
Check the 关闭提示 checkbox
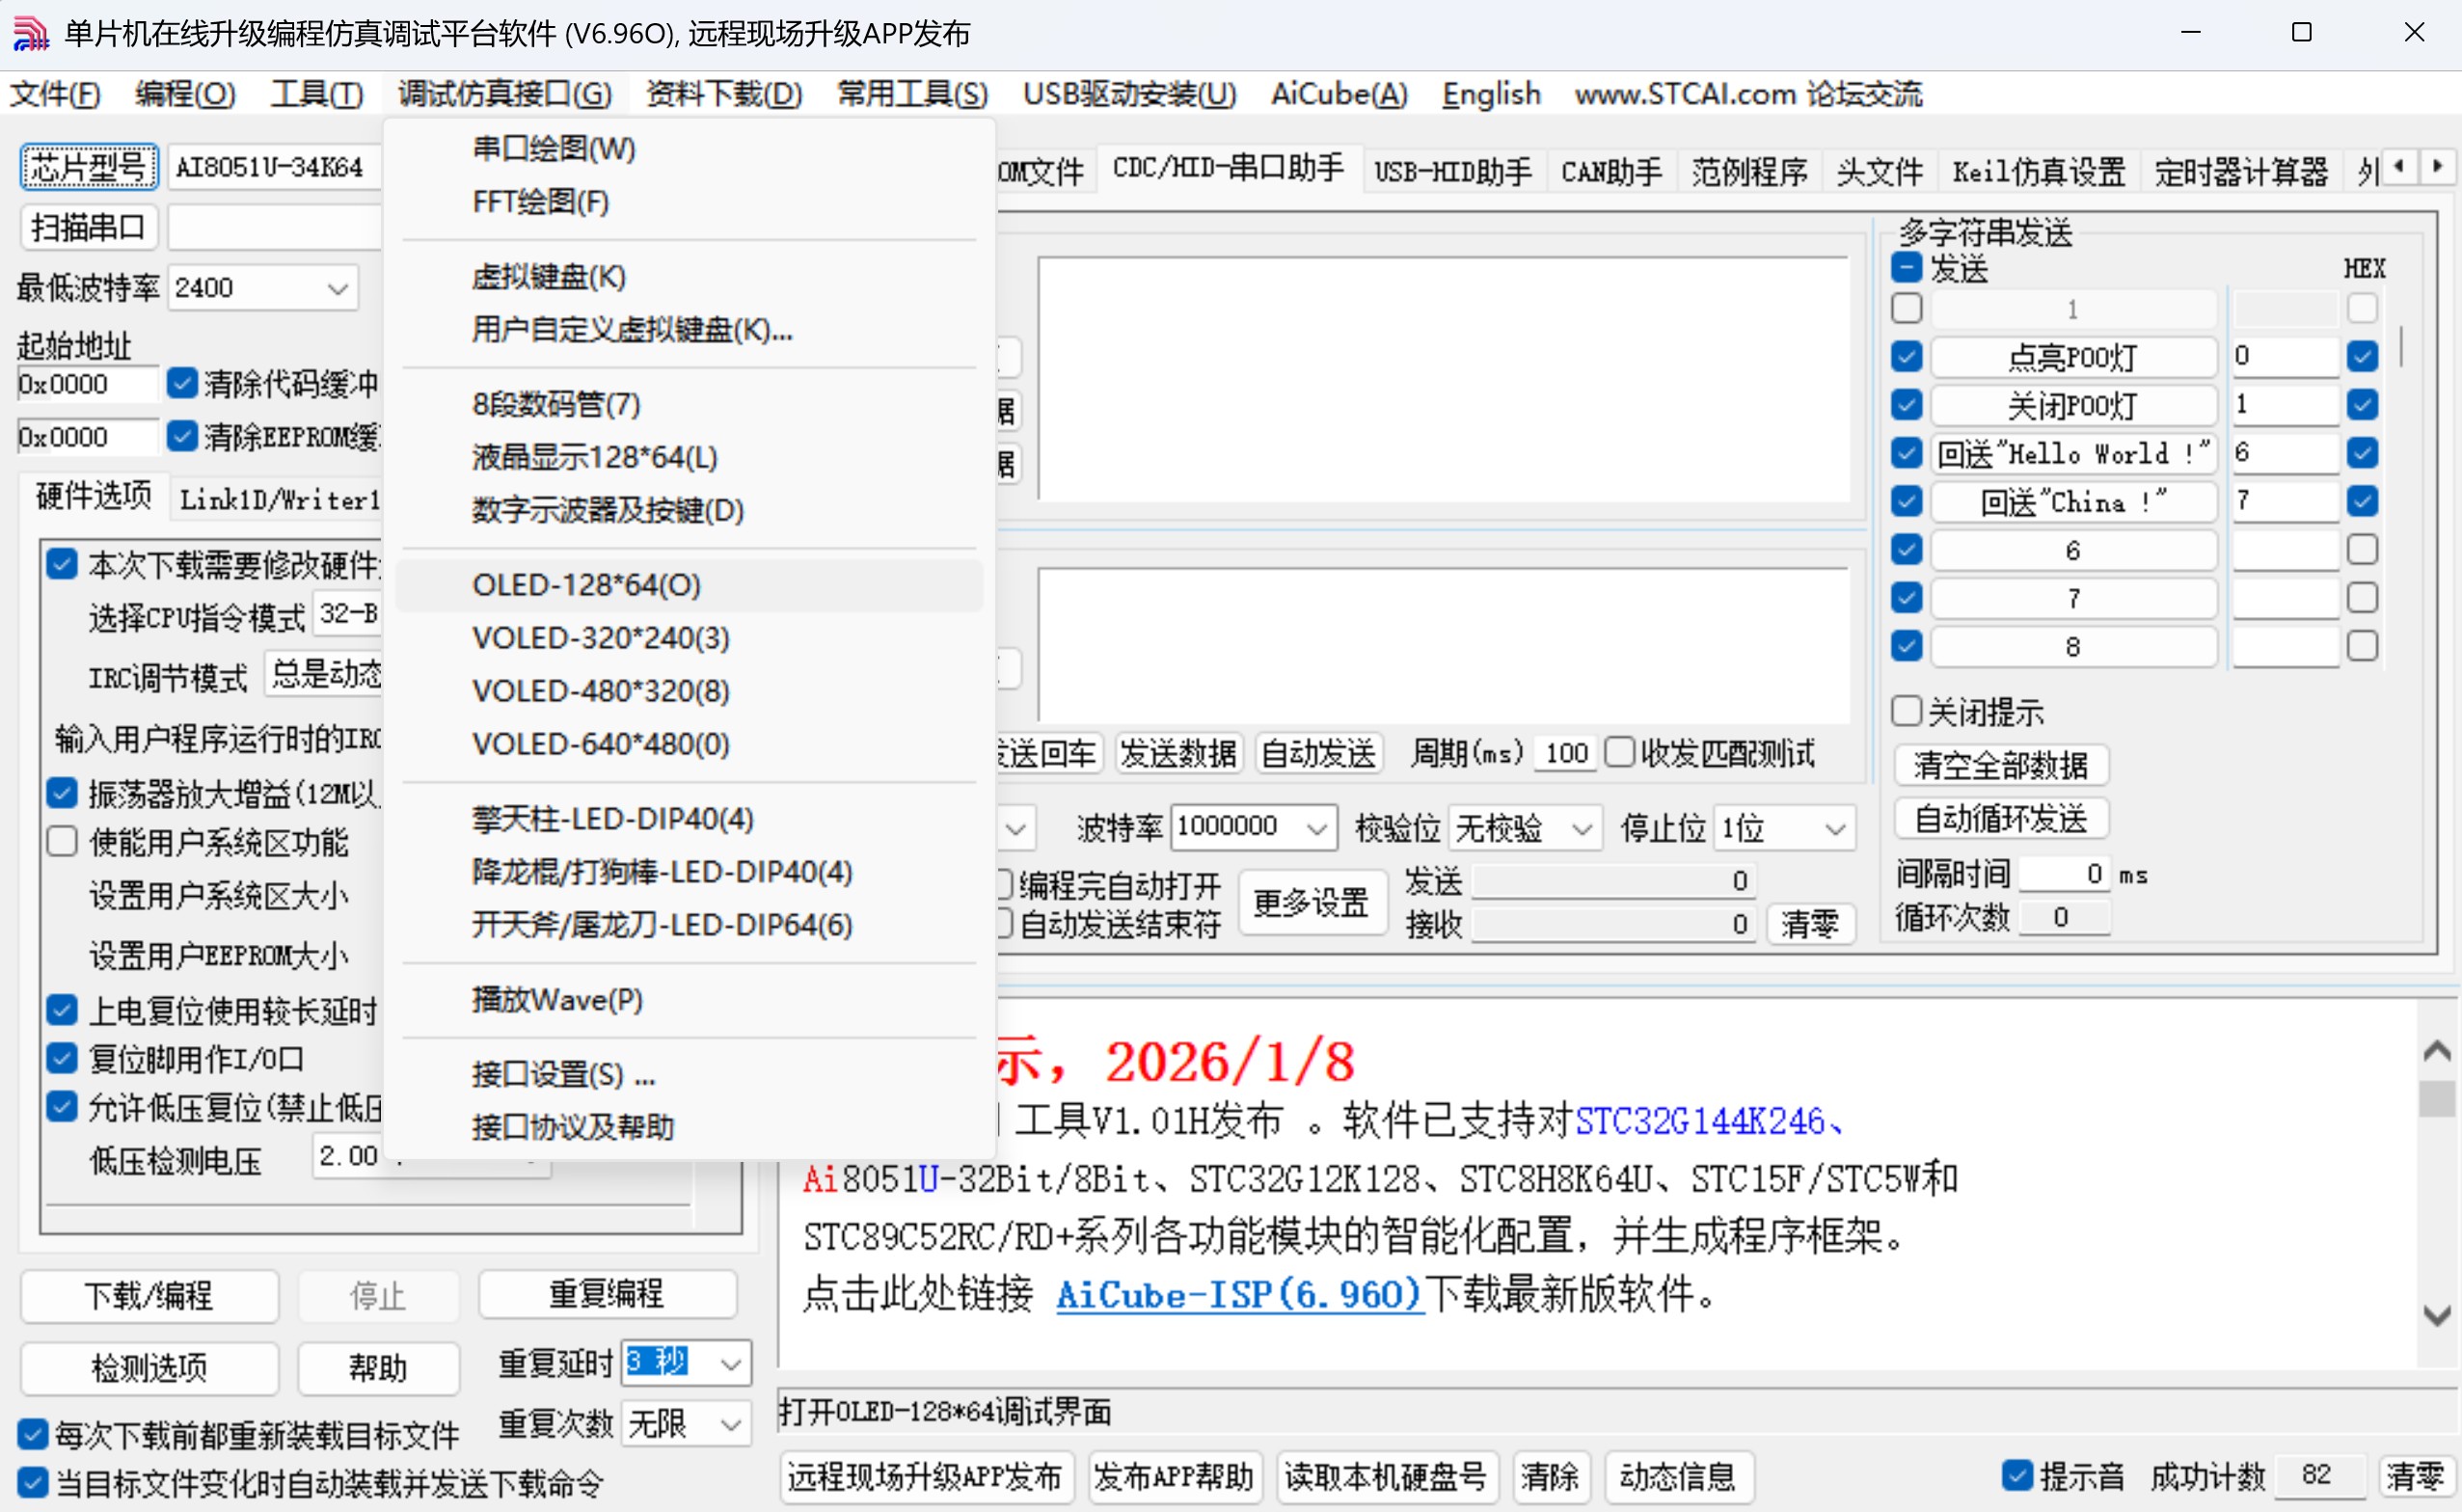[x=1905, y=711]
